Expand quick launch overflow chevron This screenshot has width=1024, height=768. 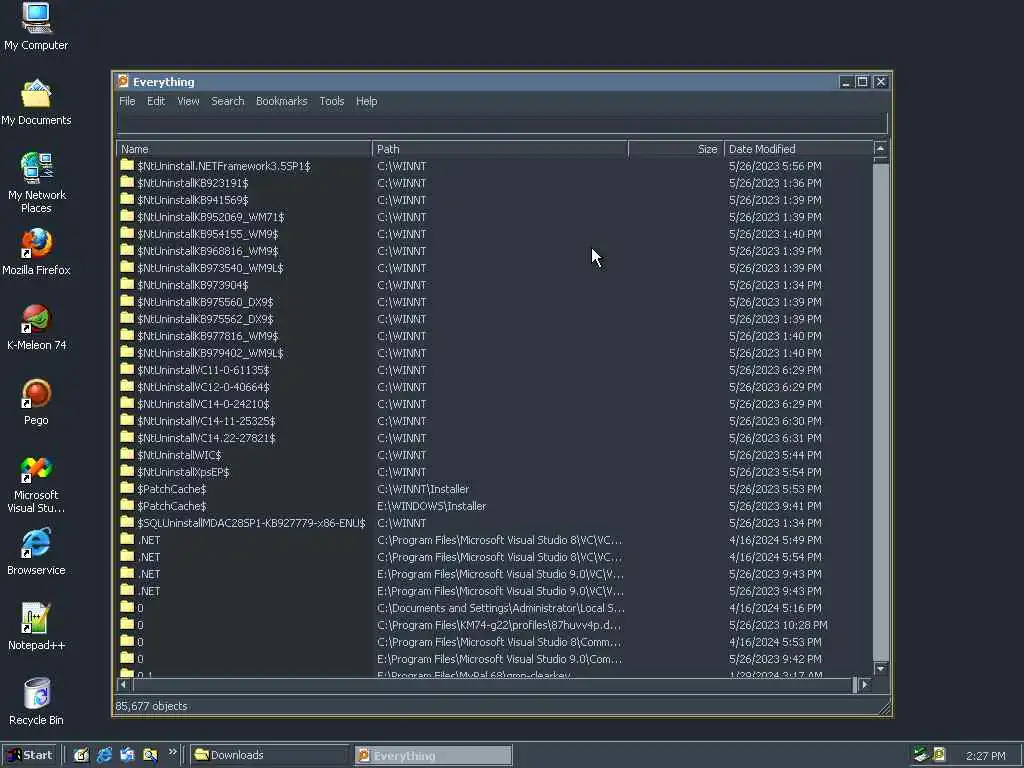point(172,752)
